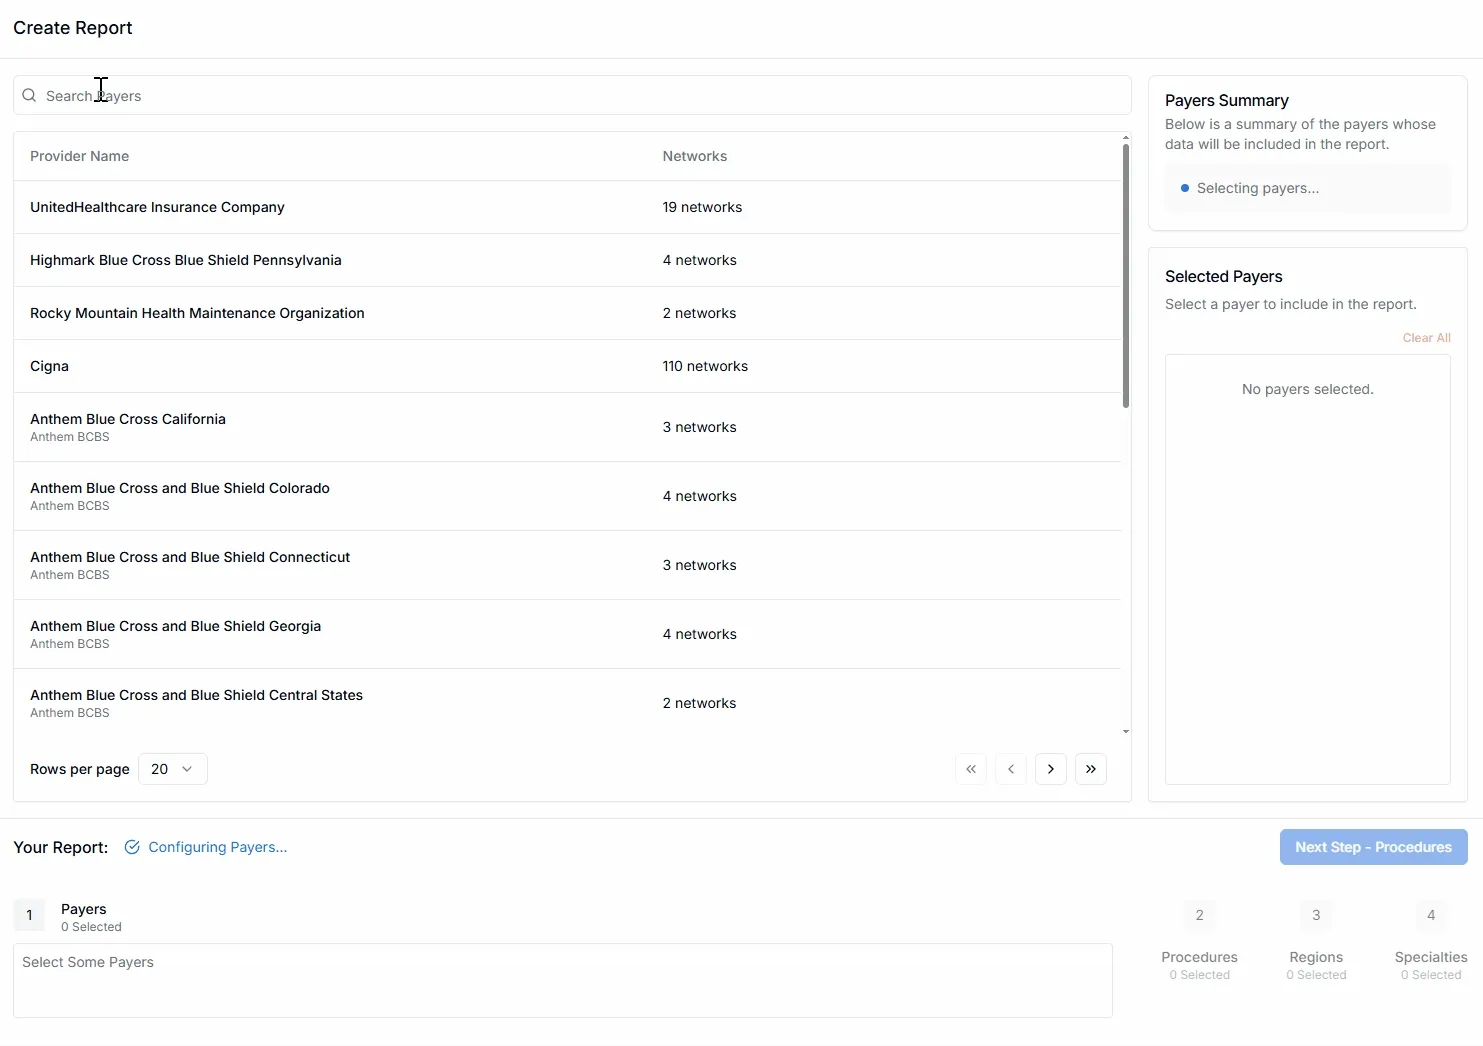Select the Cigna payer row

coord(567,366)
